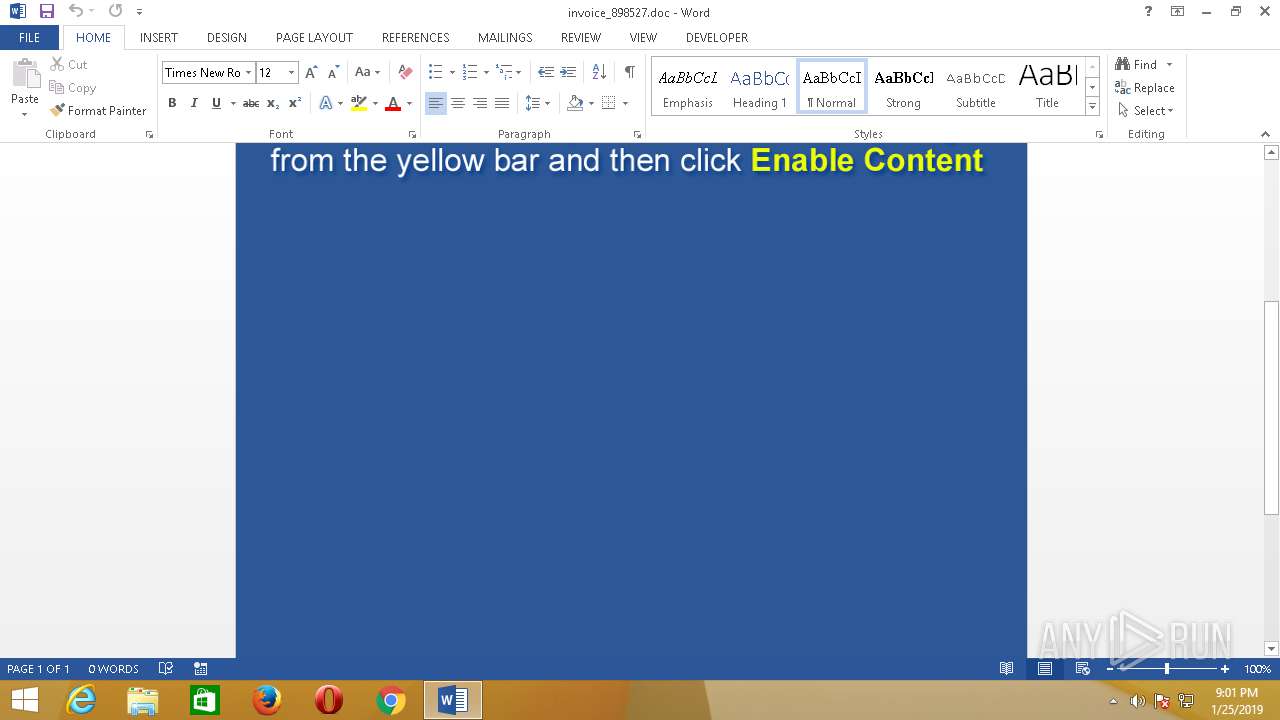This screenshot has height=720, width=1280.
Task: Center the paragraph text
Action: pyautogui.click(x=458, y=103)
